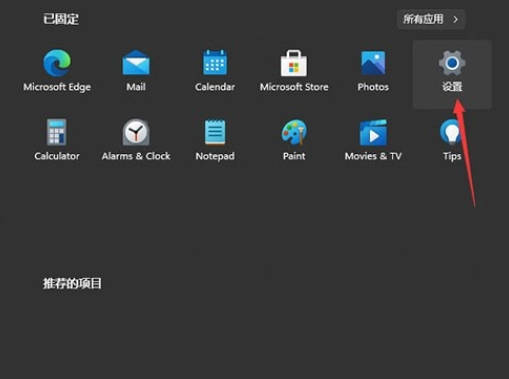
Task: Open Microsoft Edge from pinned apps
Action: 57,70
